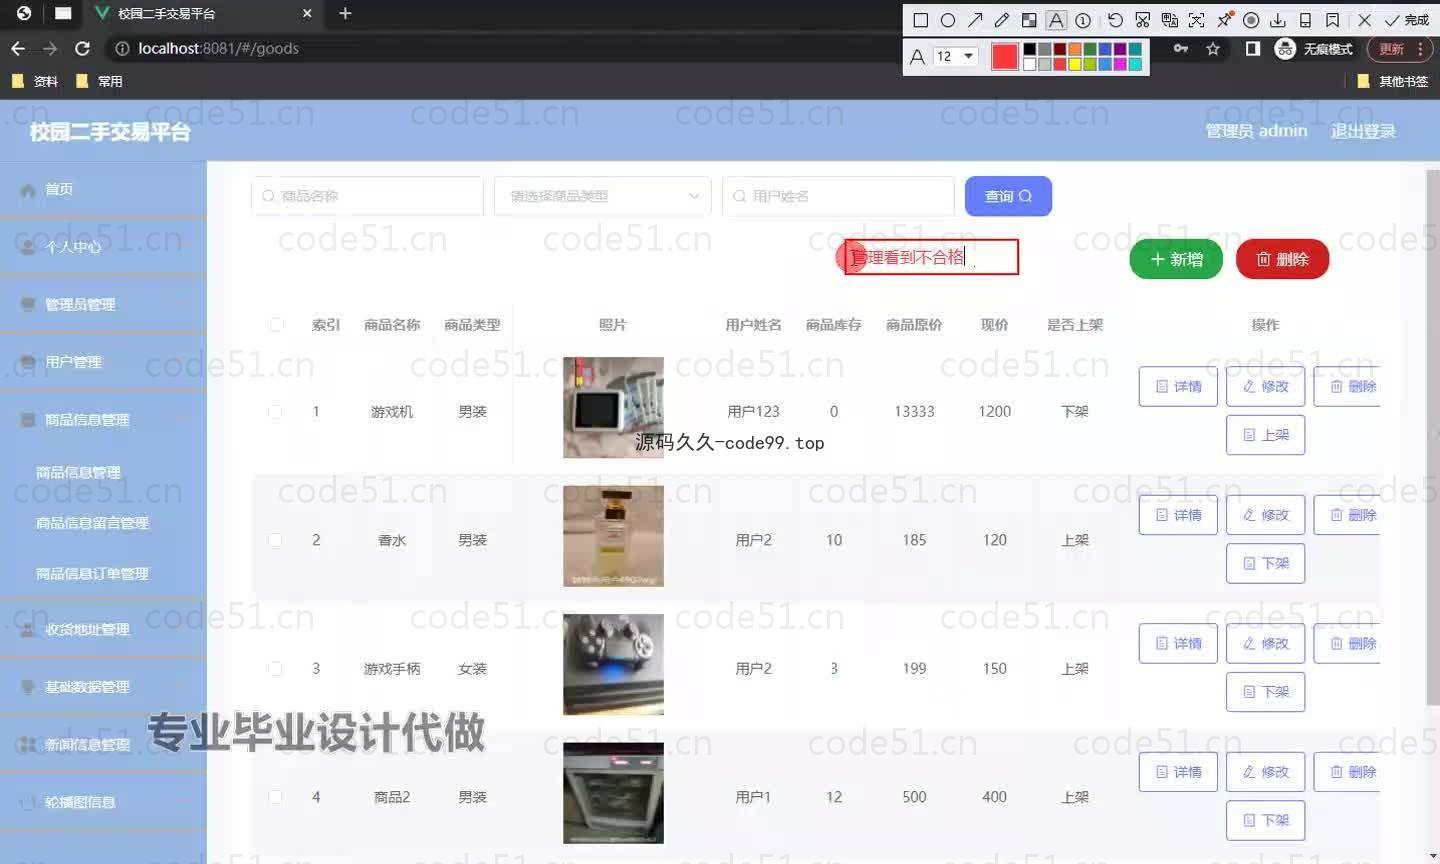Focus the 用户姓名 search field

coord(838,196)
